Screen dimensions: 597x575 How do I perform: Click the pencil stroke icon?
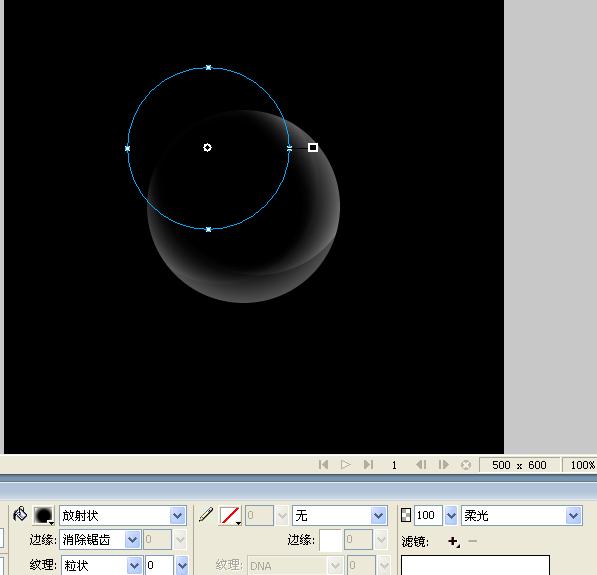point(206,514)
